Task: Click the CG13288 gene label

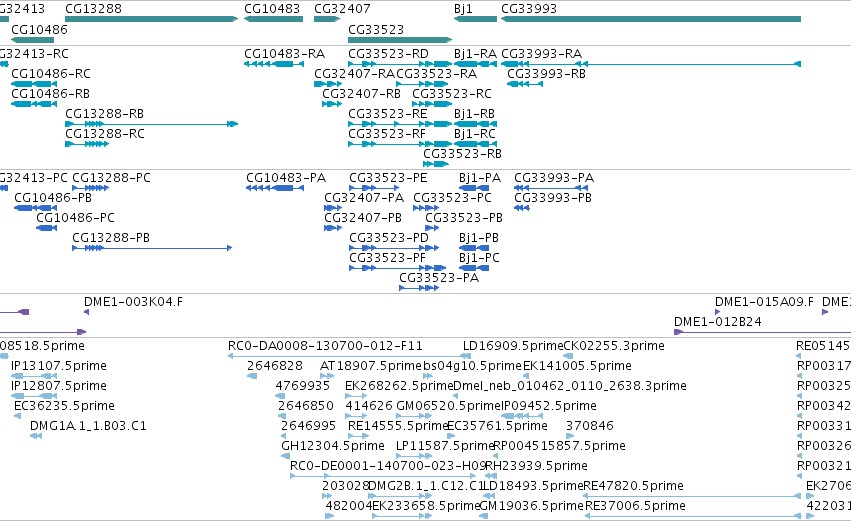Action: (93, 9)
